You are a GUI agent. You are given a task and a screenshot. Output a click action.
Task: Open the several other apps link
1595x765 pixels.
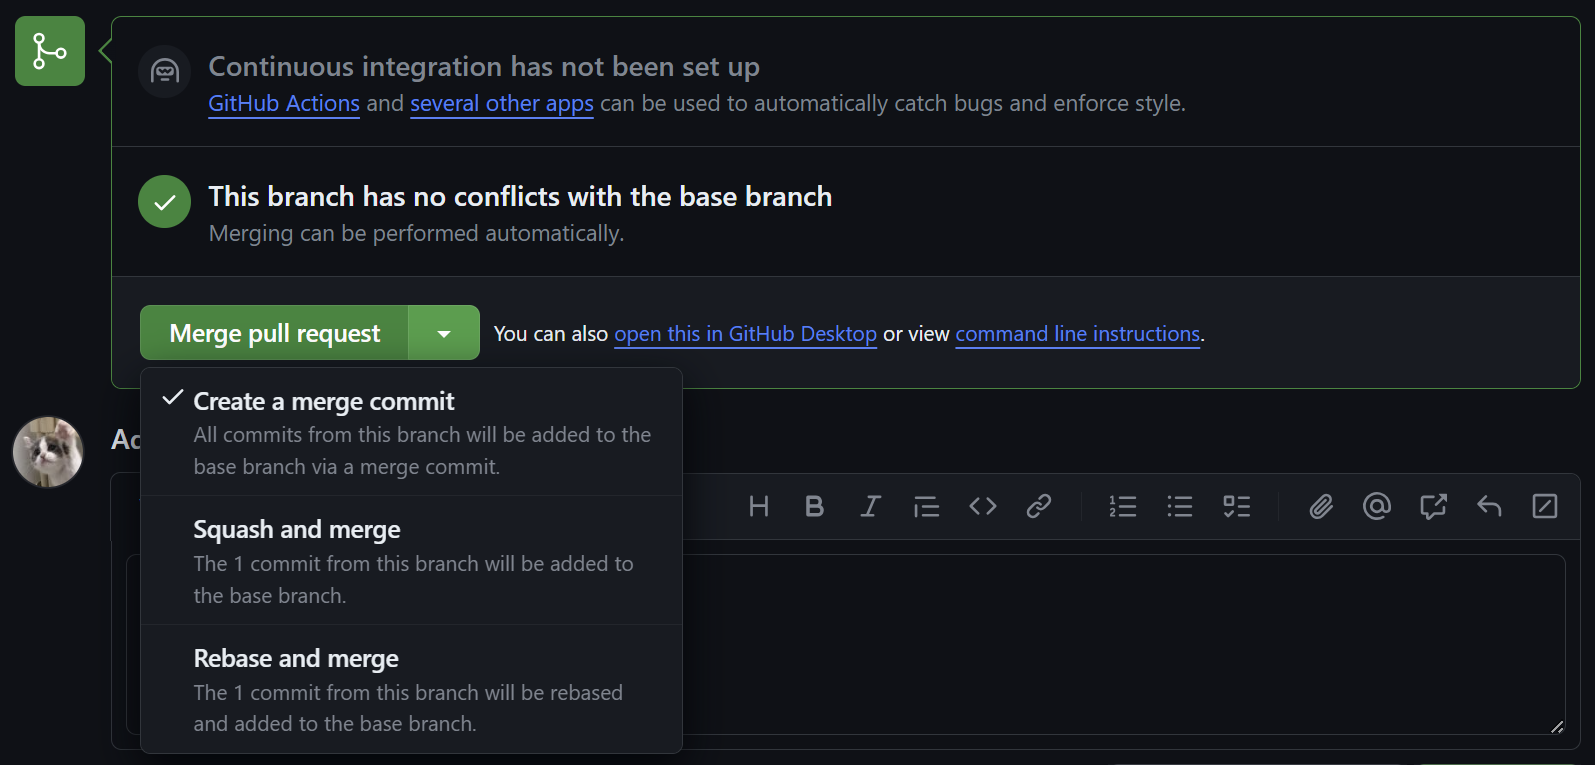click(x=502, y=104)
